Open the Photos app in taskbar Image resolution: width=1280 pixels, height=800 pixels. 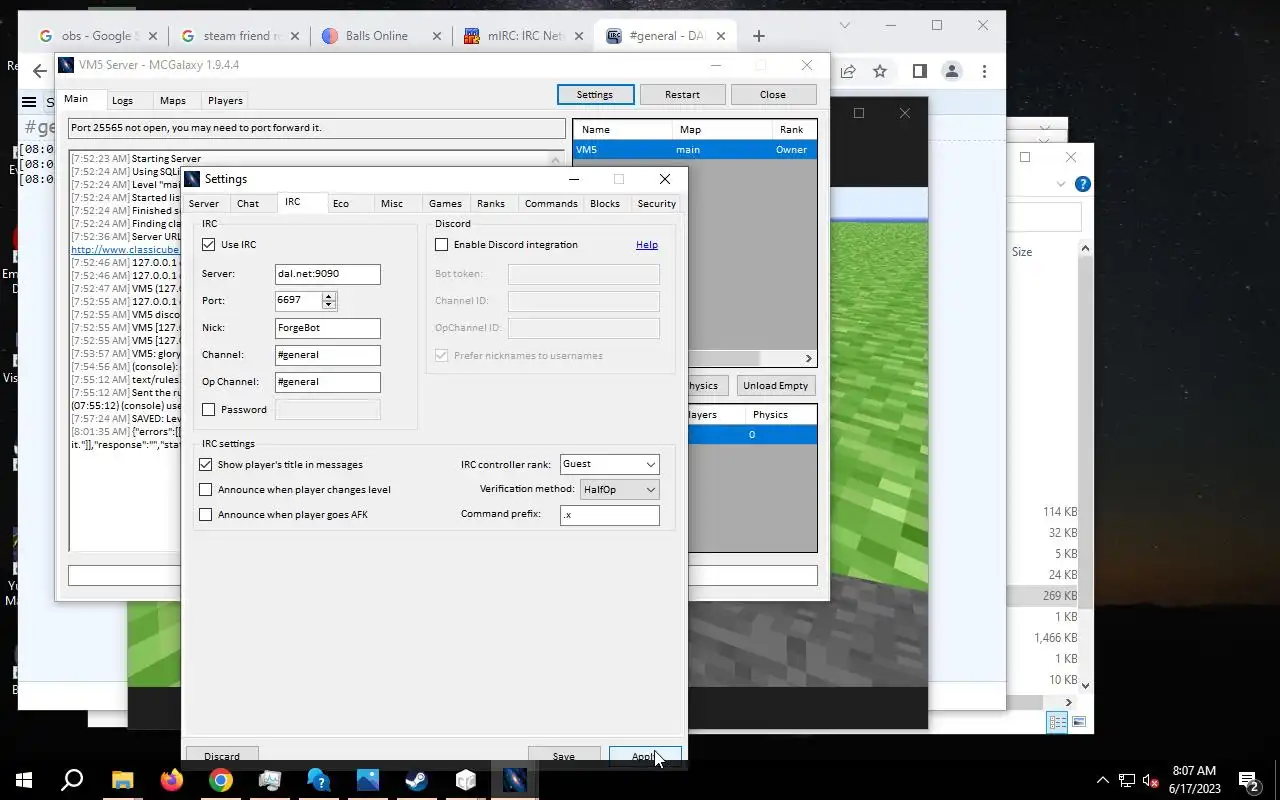(367, 780)
